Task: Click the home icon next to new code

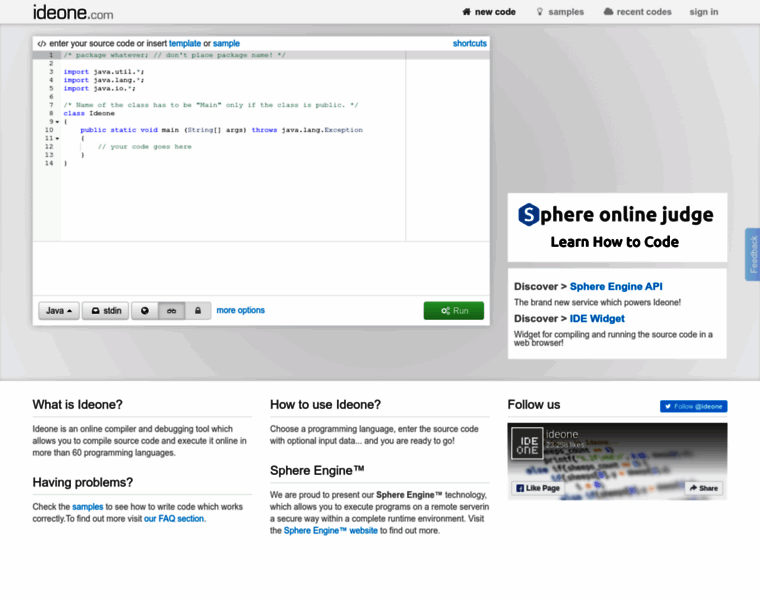Action: pyautogui.click(x=466, y=12)
